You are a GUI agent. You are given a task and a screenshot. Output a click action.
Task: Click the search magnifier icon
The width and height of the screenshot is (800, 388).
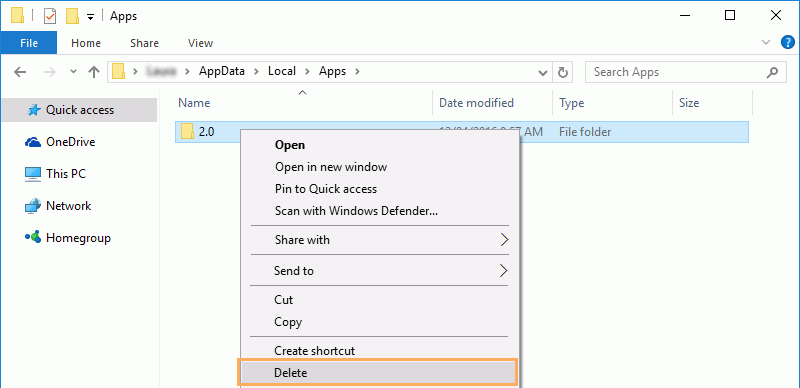tap(772, 72)
